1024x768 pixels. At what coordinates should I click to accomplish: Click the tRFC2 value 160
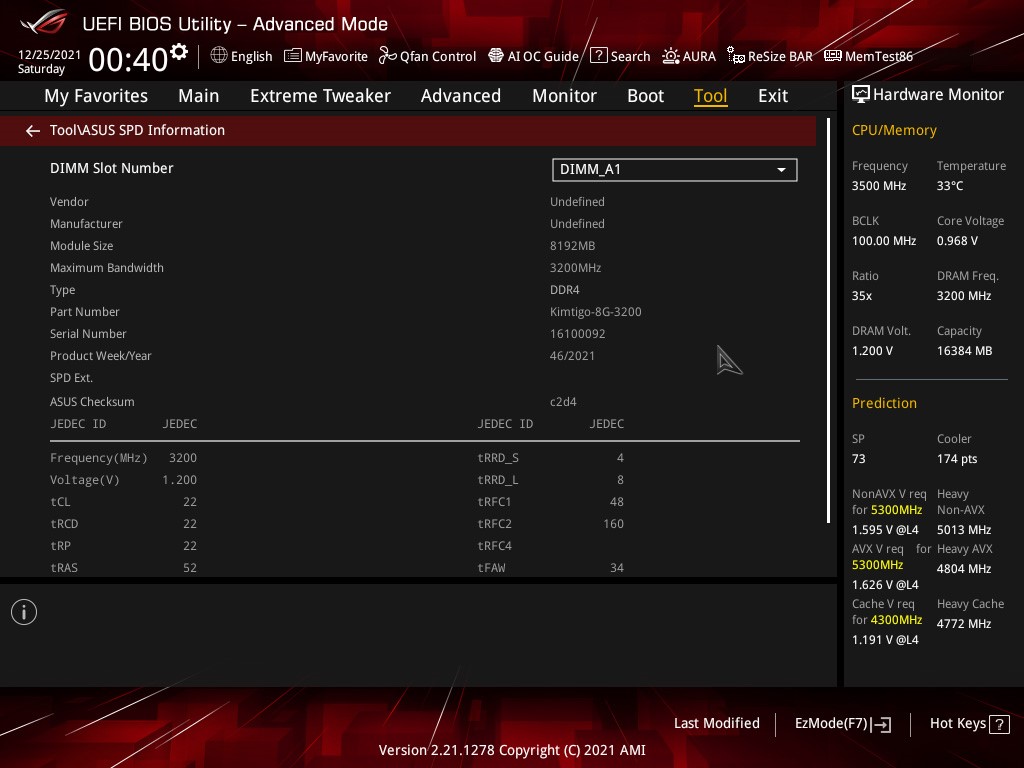(613, 524)
